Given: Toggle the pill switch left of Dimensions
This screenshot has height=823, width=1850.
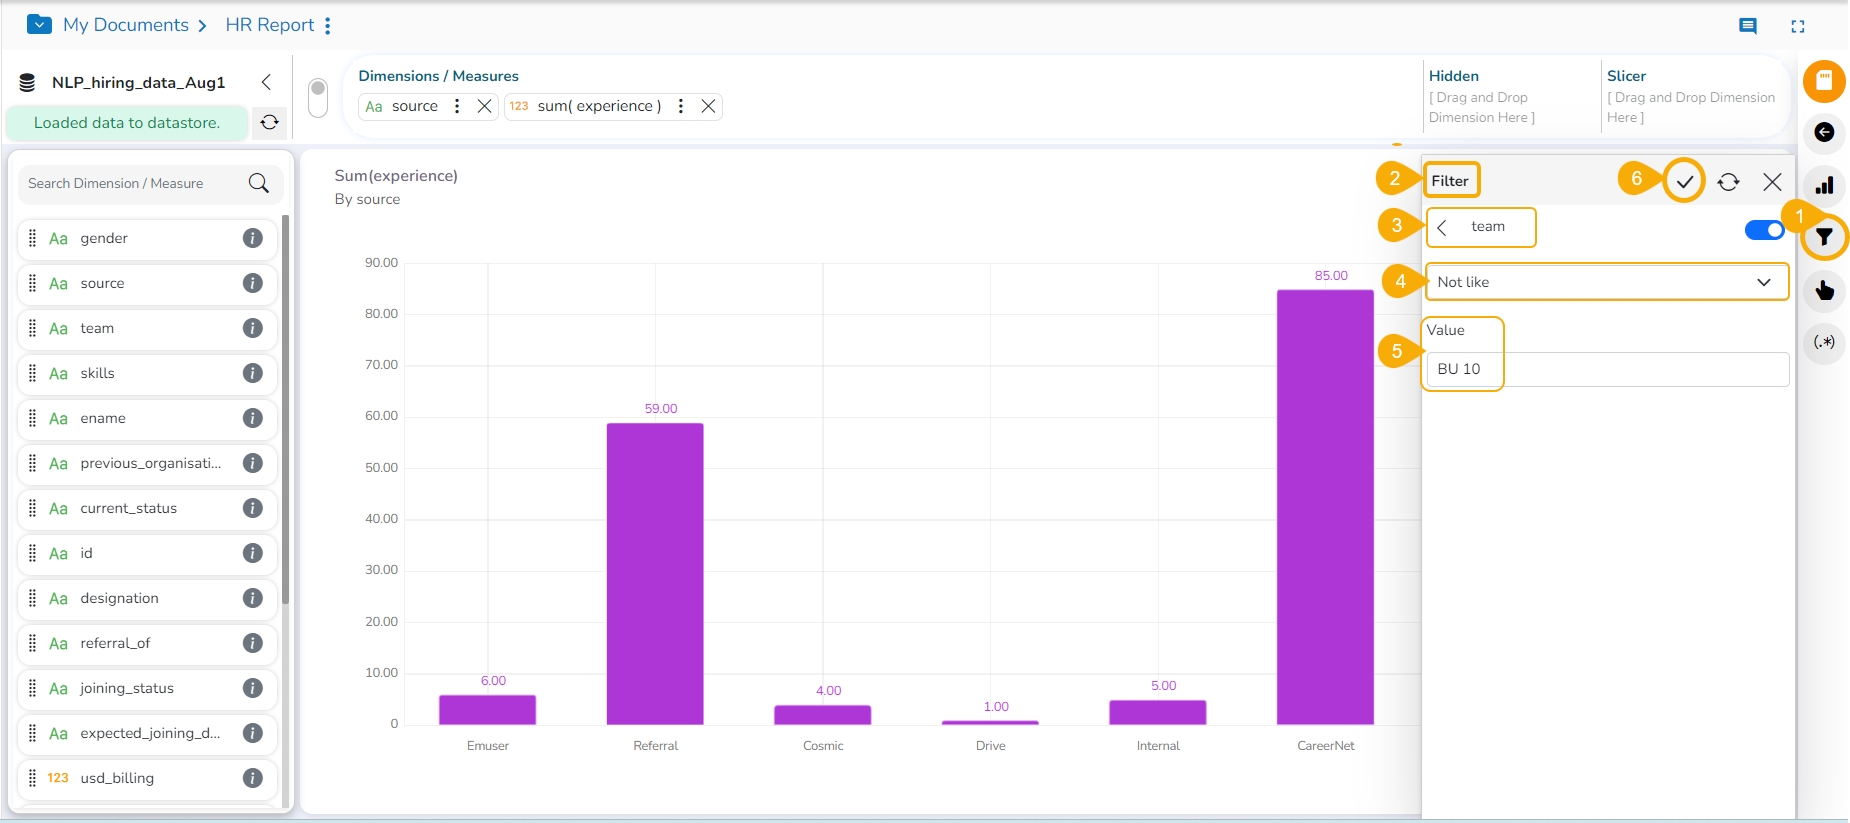Looking at the screenshot, I should pos(318,98).
